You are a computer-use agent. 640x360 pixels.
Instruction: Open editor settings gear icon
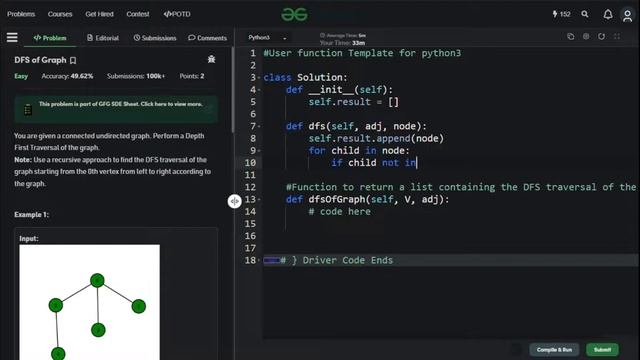tap(586, 37)
